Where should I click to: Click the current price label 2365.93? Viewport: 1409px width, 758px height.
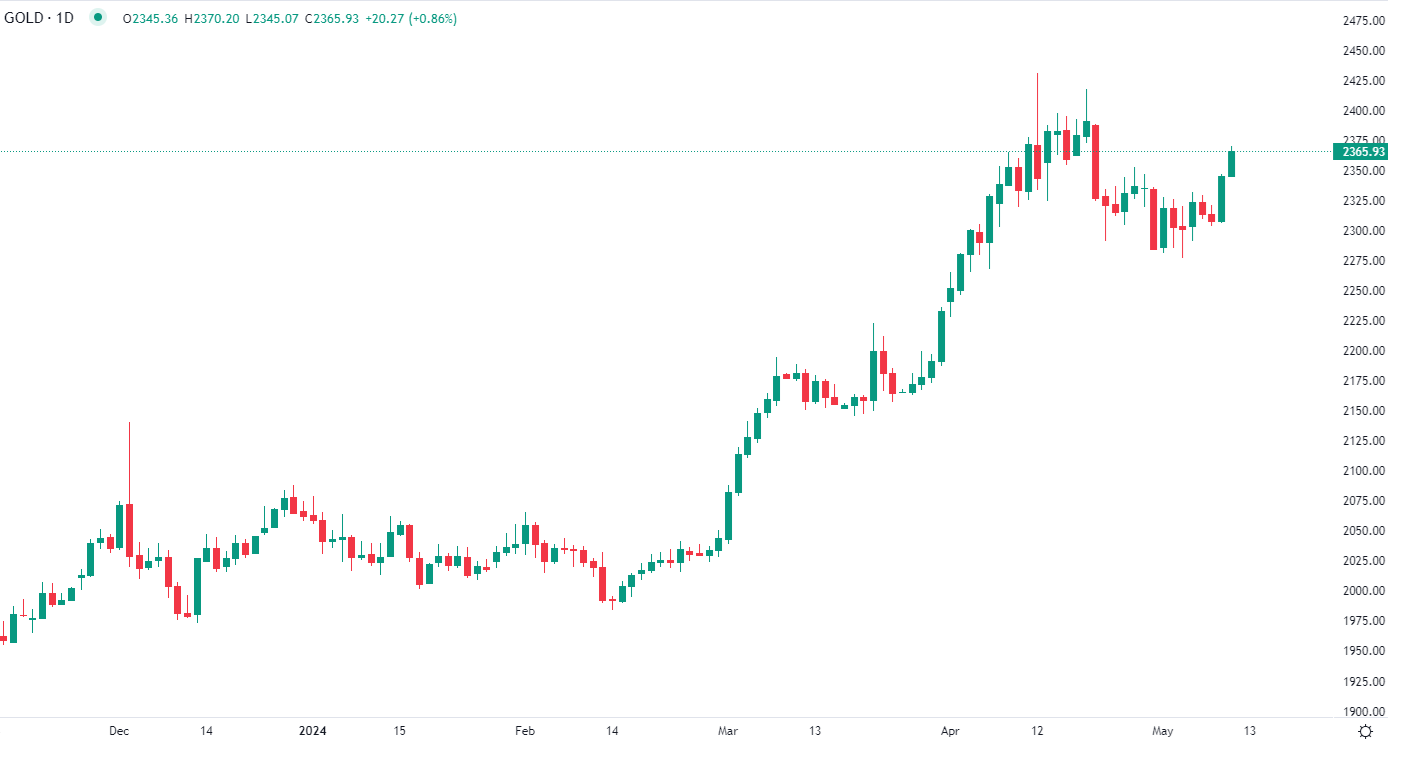point(1363,152)
